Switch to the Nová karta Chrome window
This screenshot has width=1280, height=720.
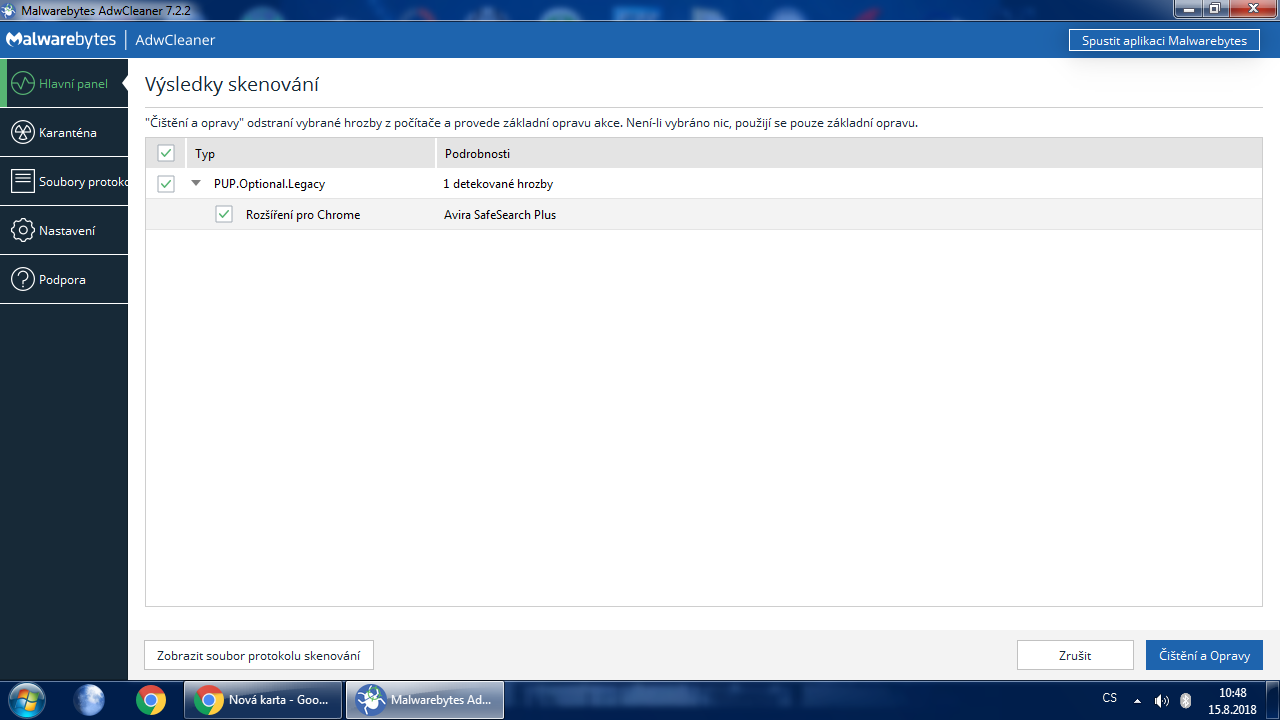[263, 700]
